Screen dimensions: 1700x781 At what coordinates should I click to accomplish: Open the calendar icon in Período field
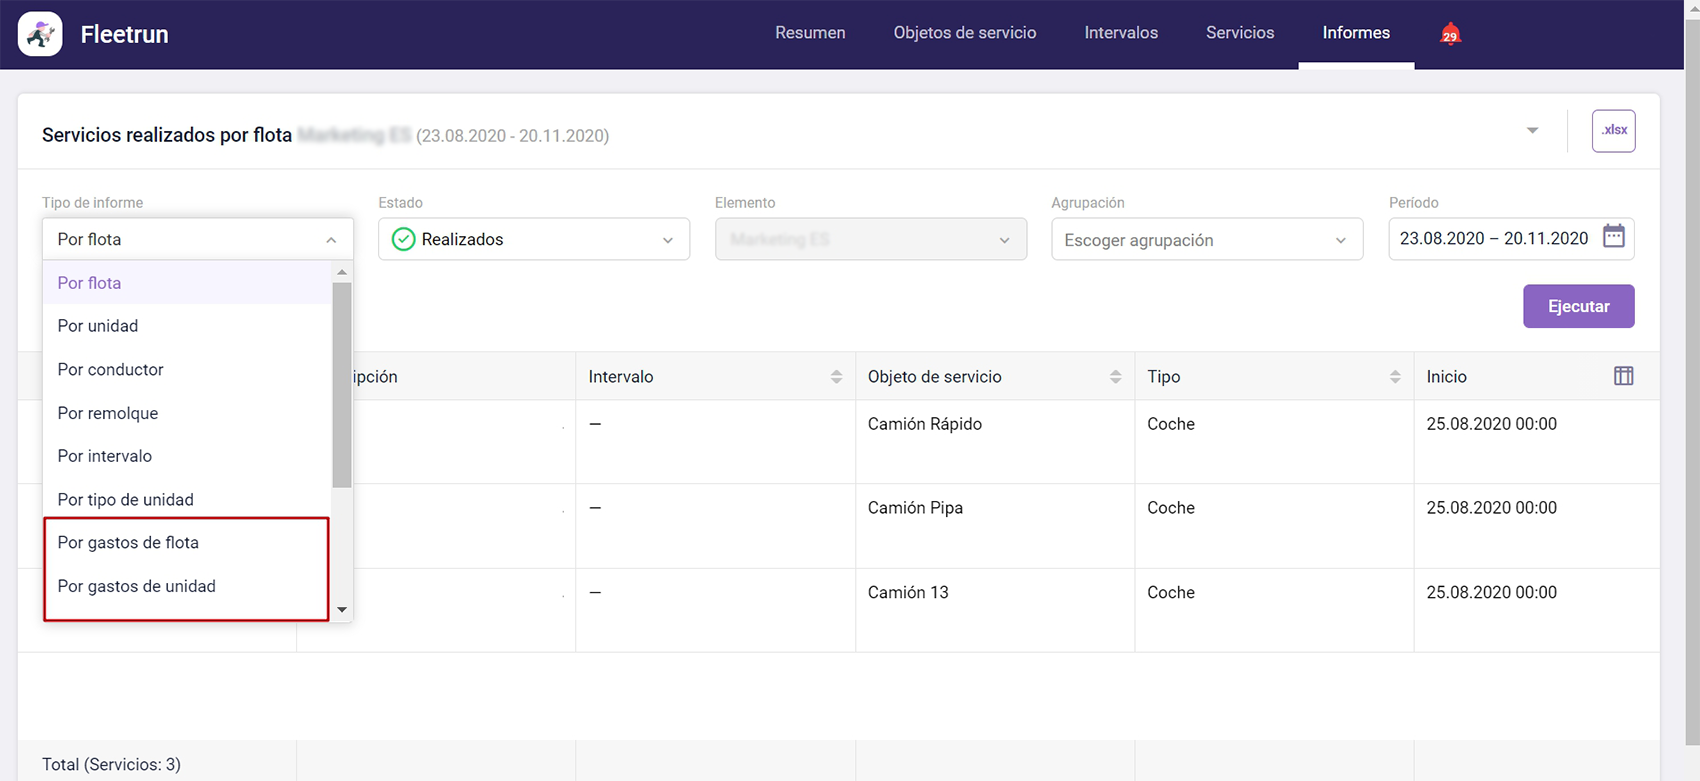click(x=1613, y=238)
